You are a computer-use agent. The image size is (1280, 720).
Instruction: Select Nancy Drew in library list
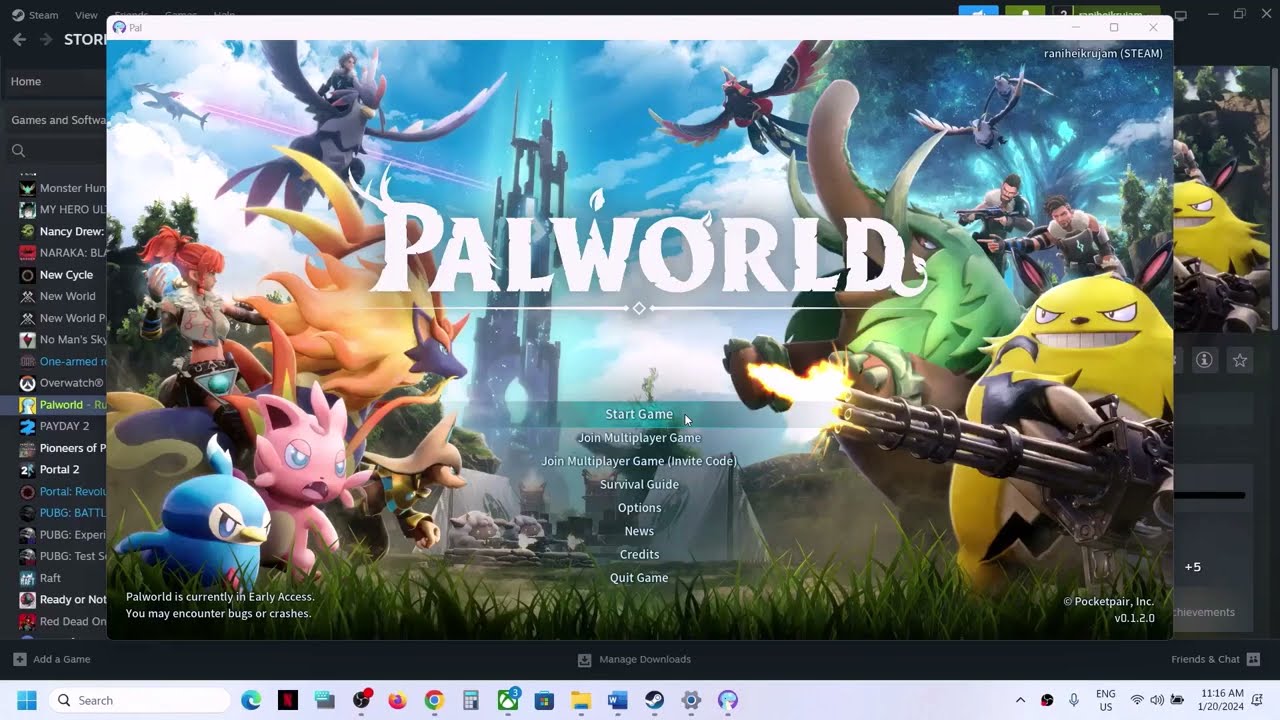tap(63, 231)
